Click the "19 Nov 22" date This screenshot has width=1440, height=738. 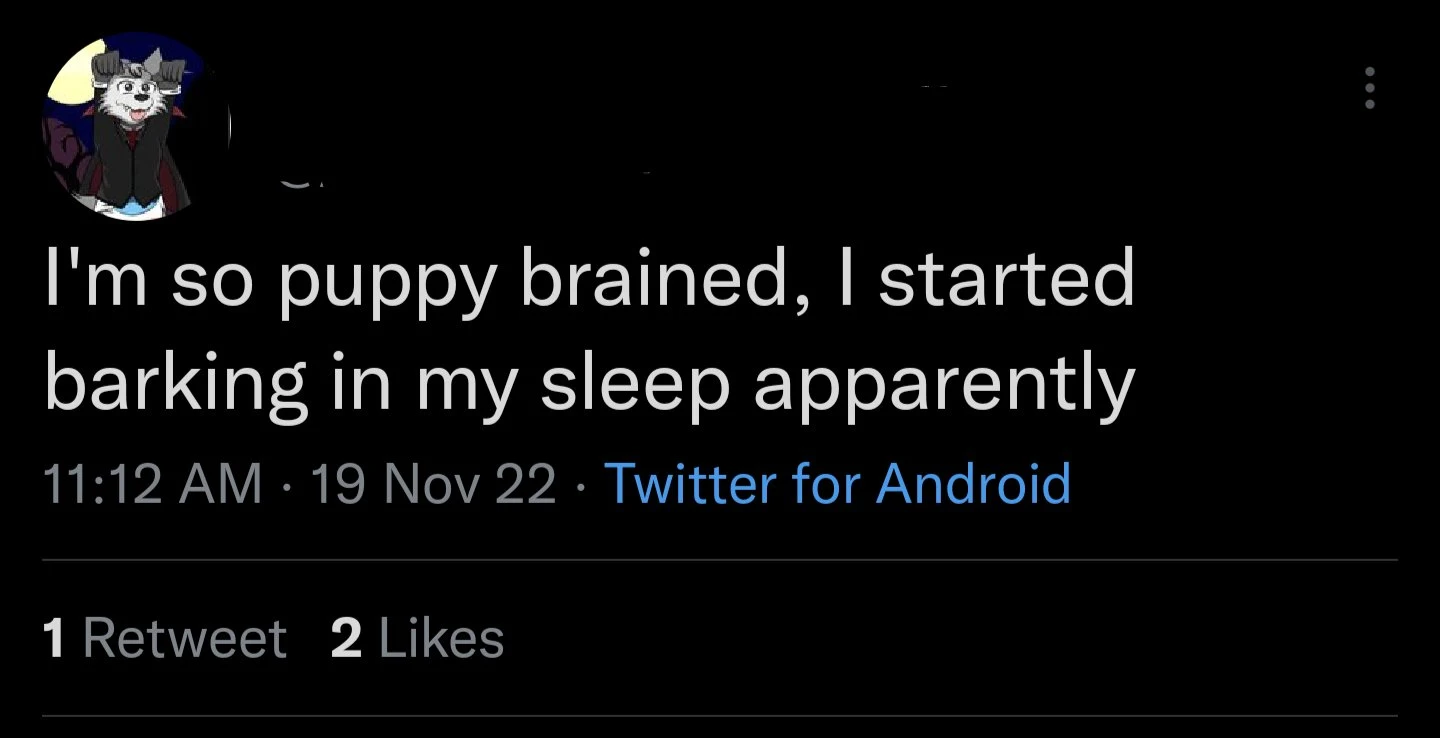[x=433, y=484]
